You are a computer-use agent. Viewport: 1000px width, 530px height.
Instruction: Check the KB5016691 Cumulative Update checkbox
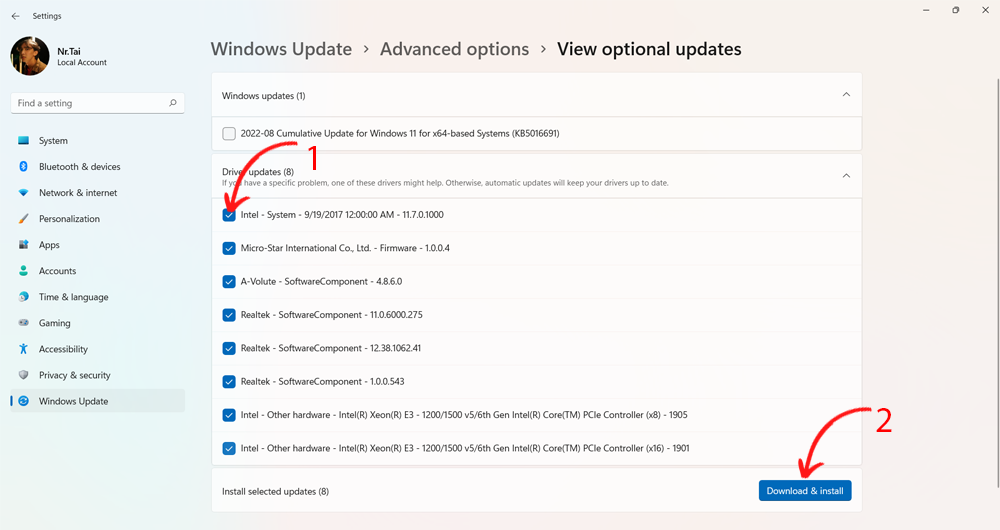(229, 133)
